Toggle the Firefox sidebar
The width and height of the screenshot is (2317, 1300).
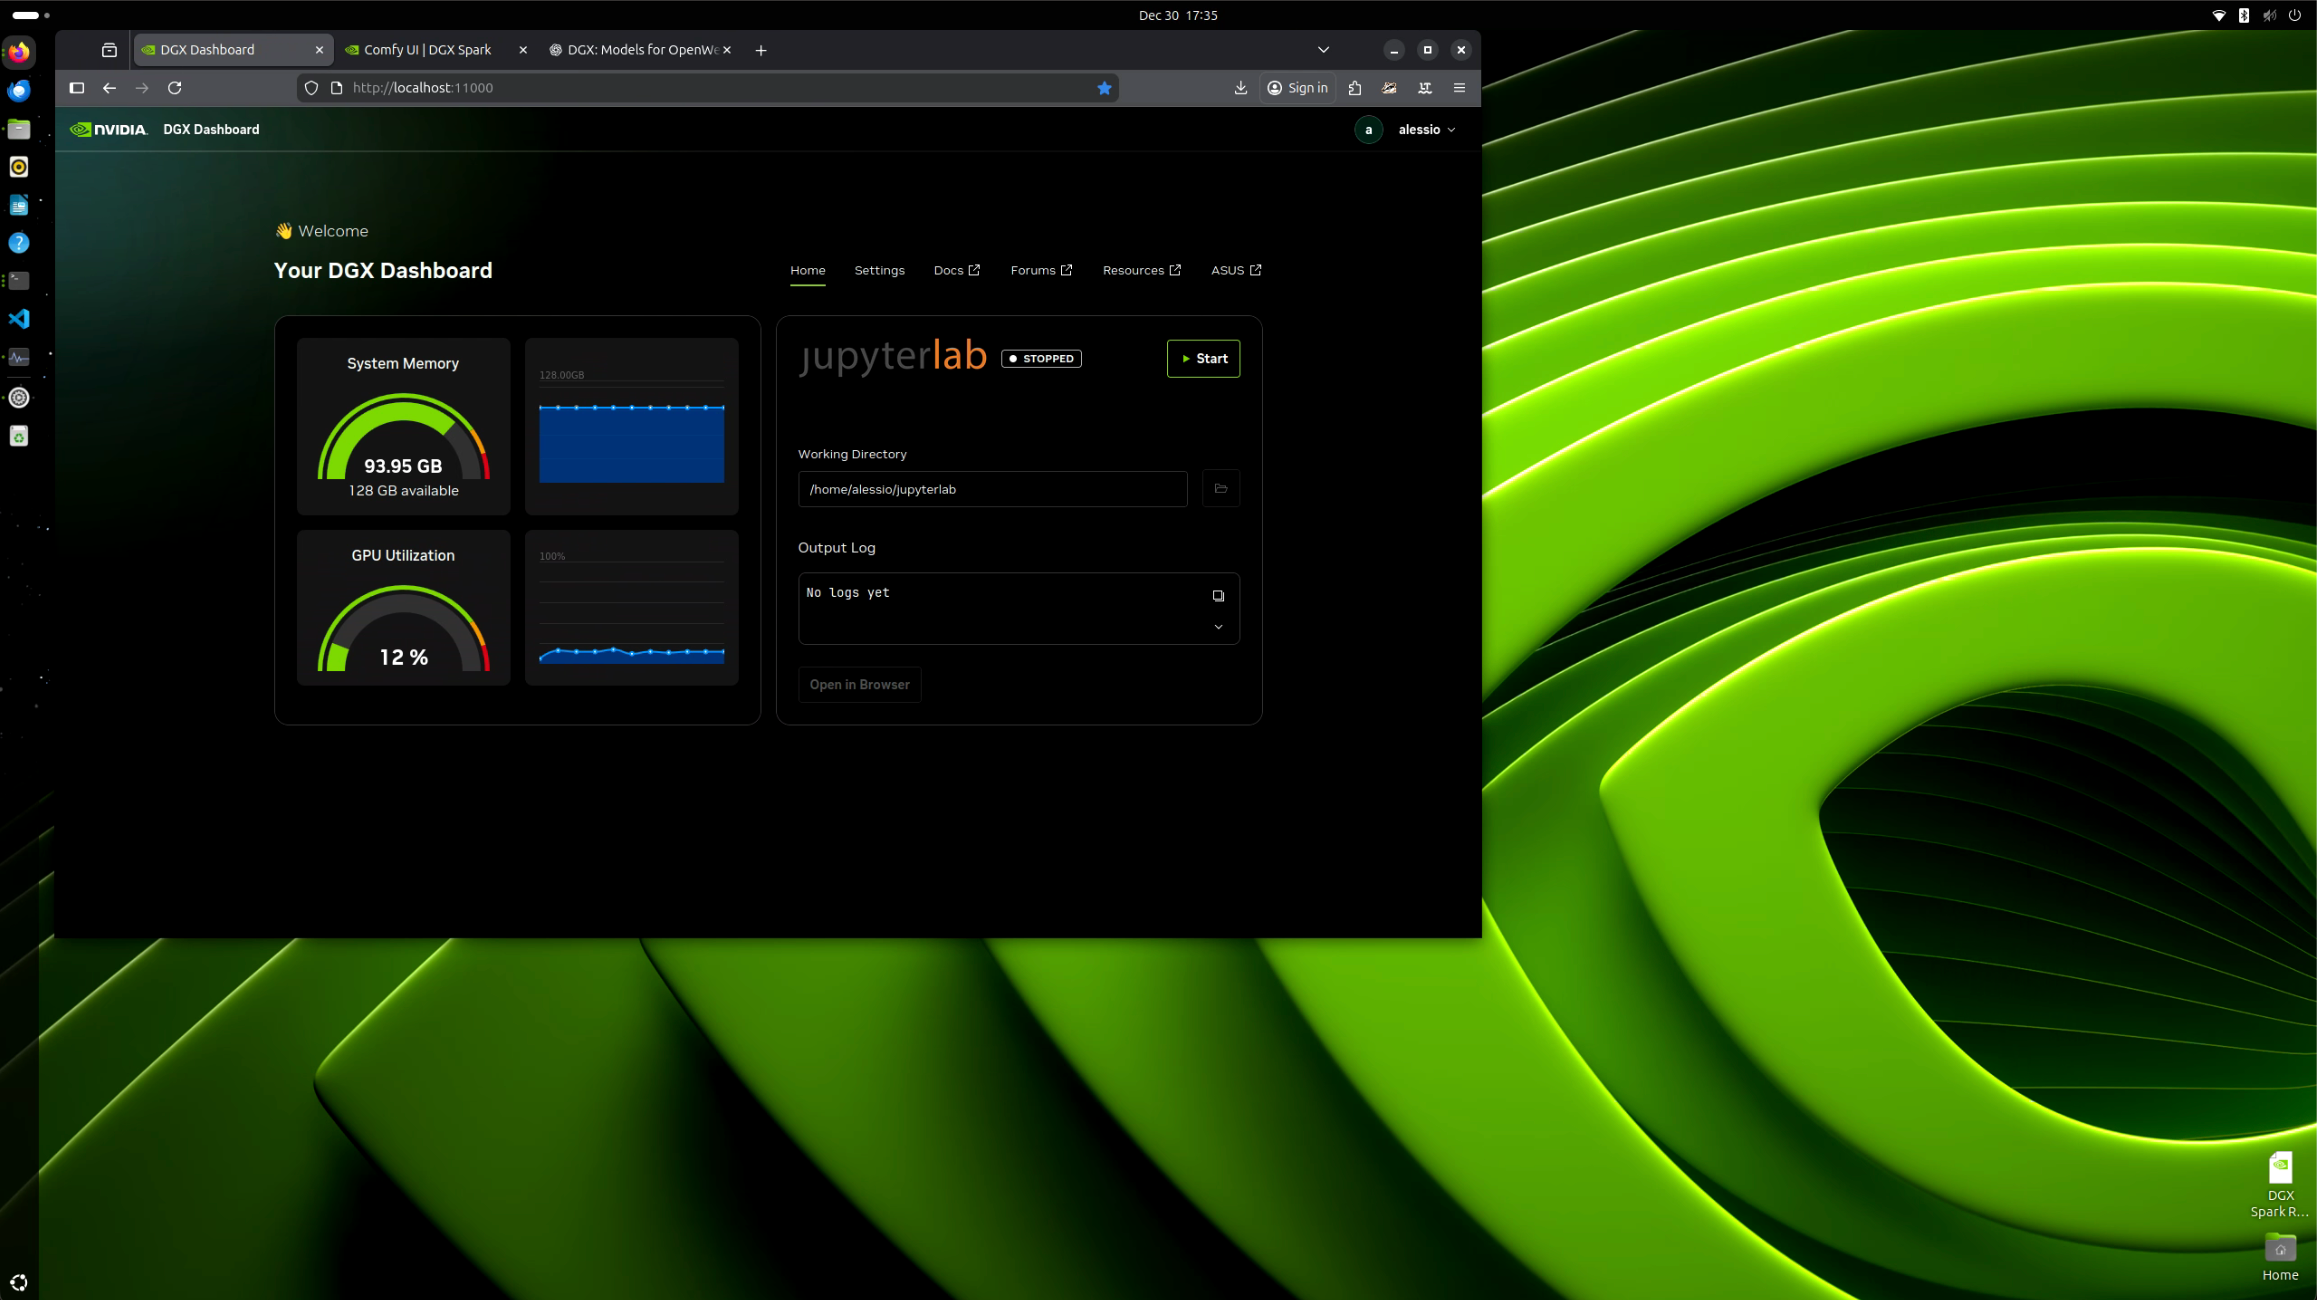(76, 88)
